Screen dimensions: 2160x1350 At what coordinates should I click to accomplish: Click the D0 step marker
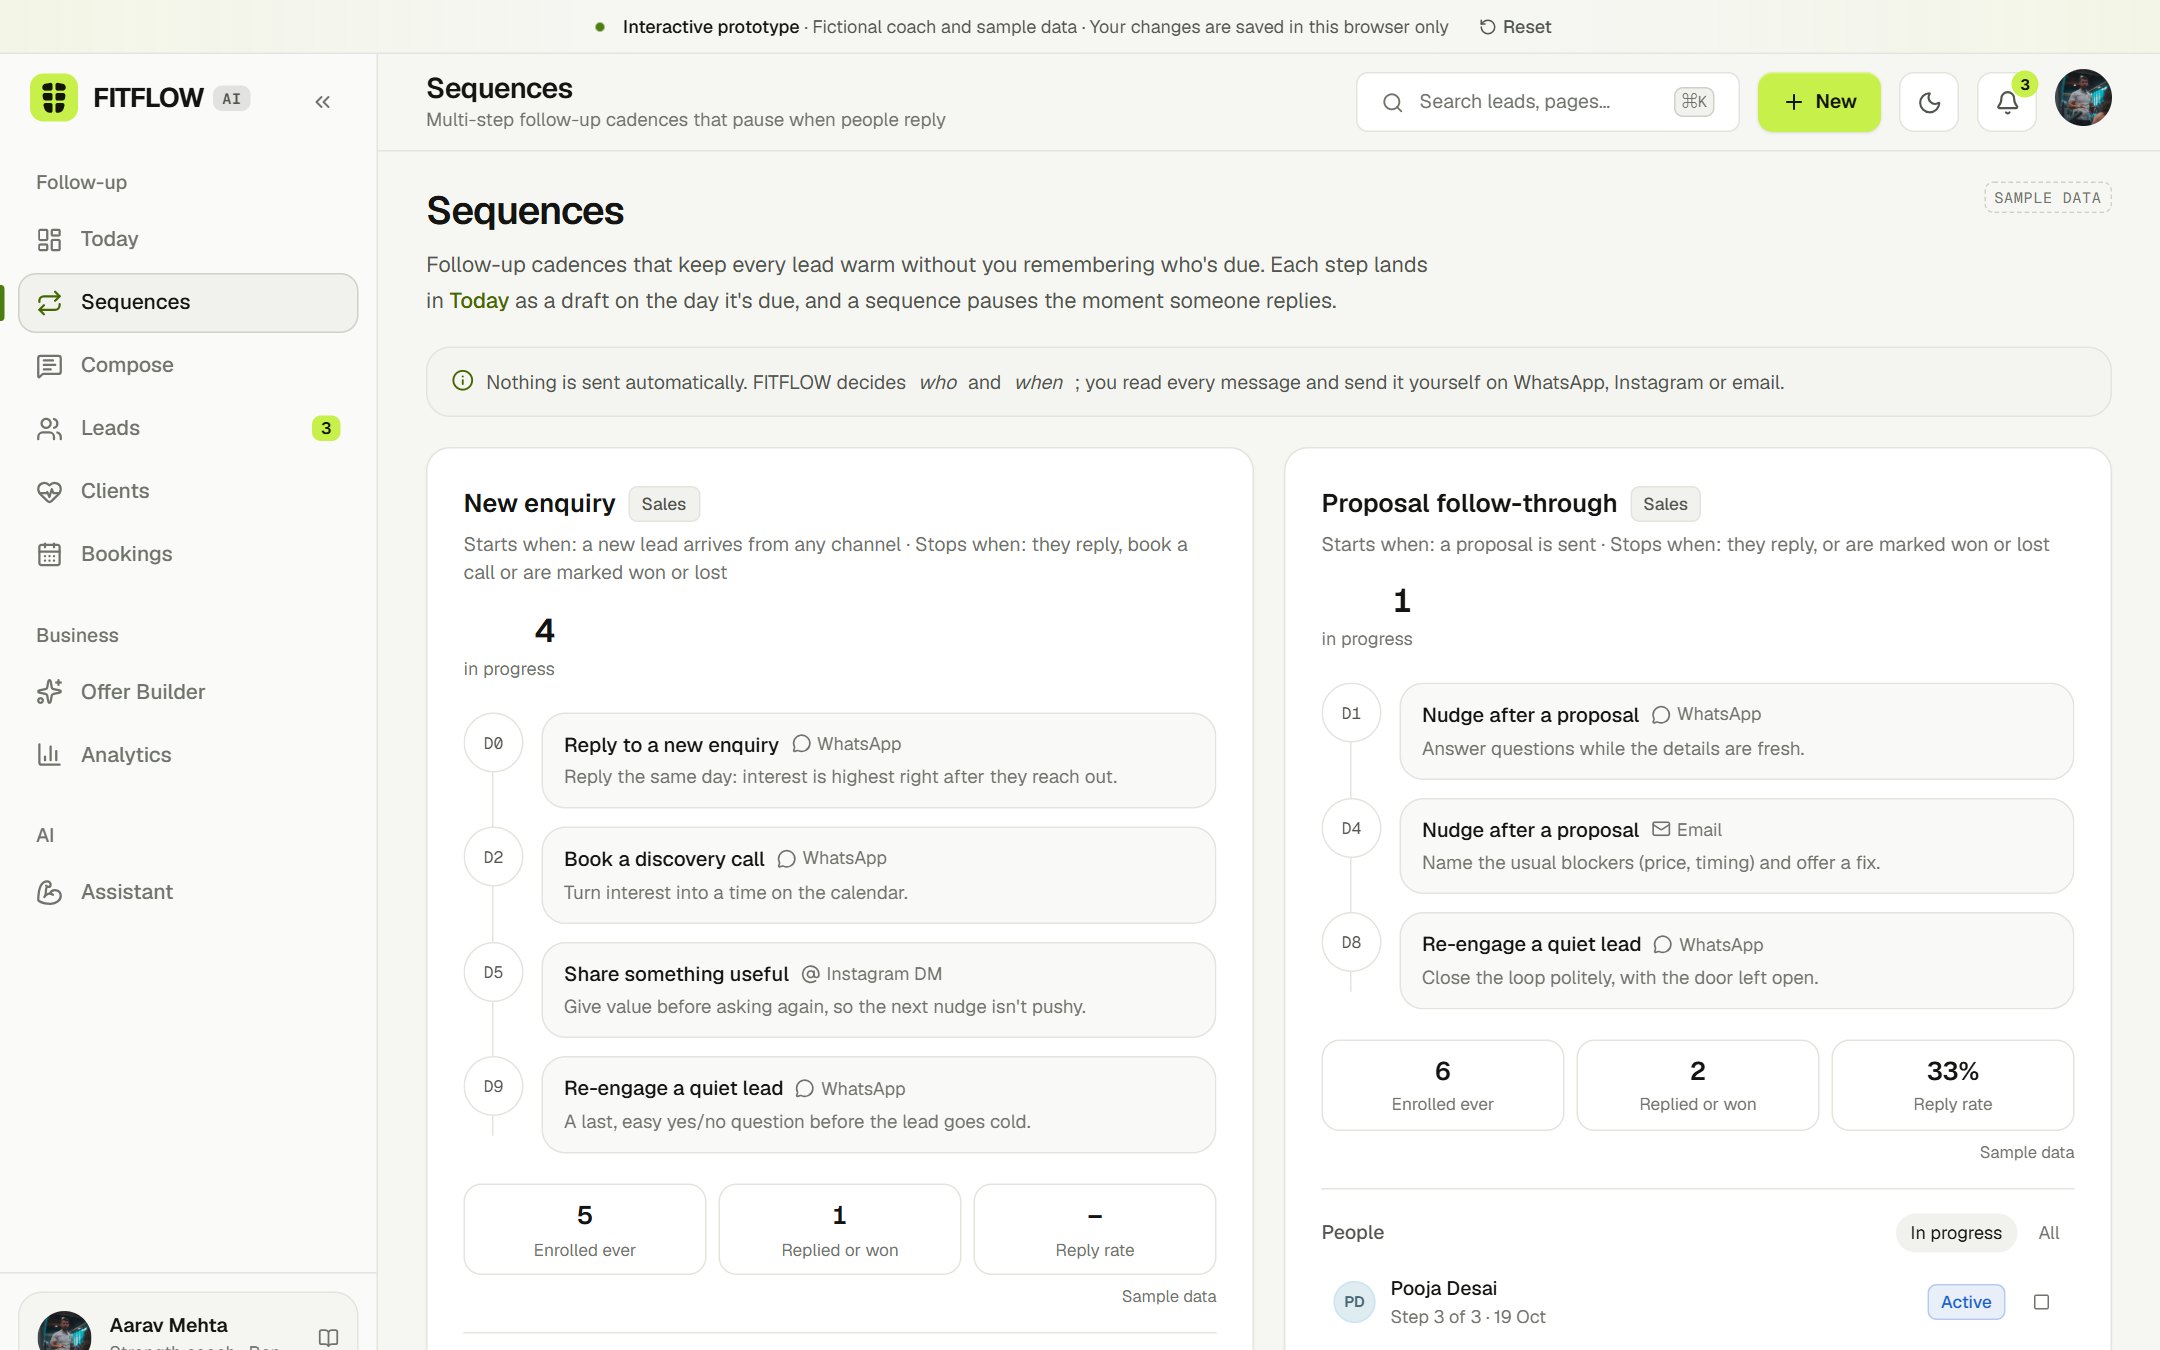pyautogui.click(x=493, y=743)
